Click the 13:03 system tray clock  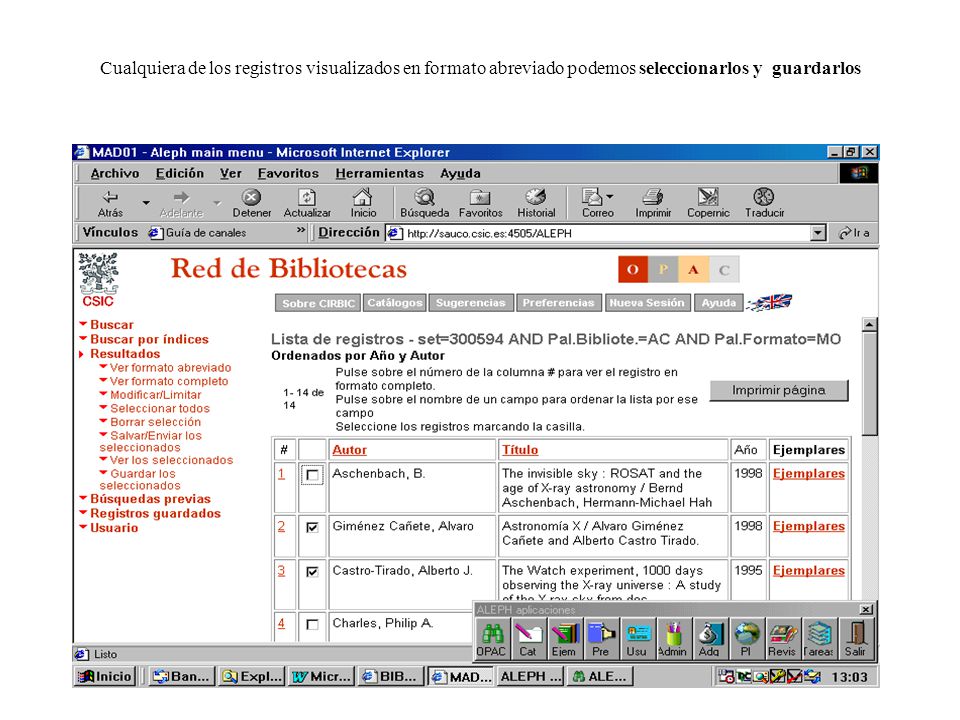tap(849, 677)
